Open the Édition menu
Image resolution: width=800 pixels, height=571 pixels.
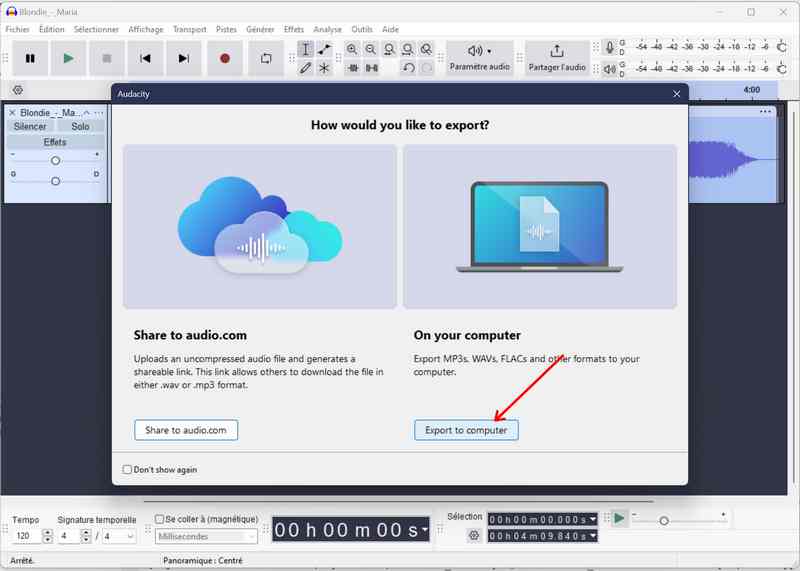pyautogui.click(x=52, y=30)
